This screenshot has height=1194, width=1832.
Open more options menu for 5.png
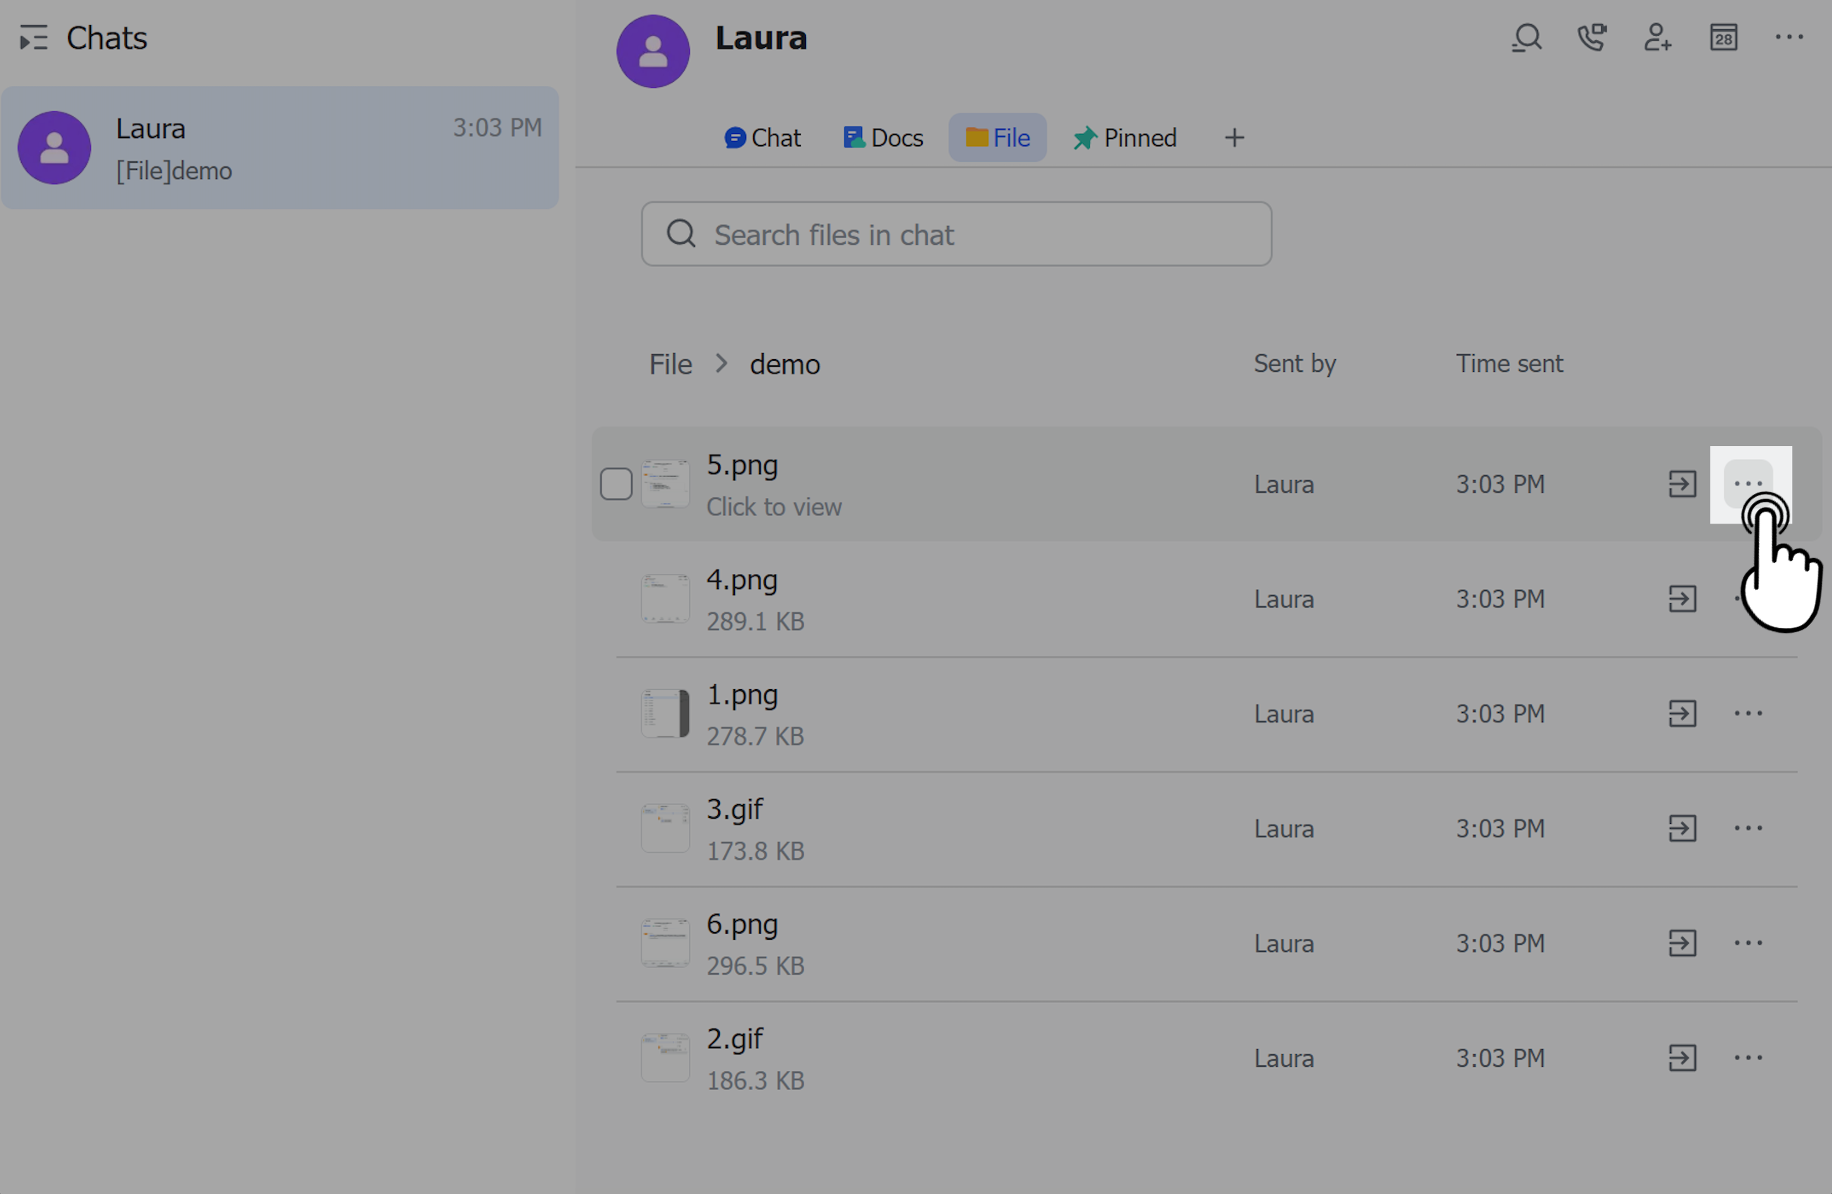(1748, 483)
